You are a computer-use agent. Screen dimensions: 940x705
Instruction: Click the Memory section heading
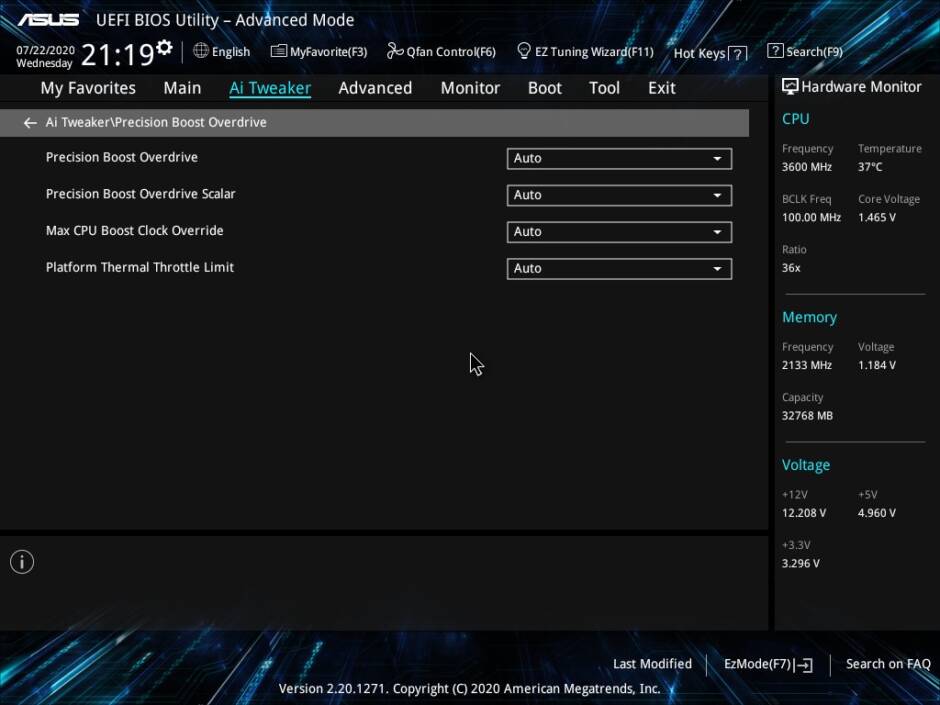tap(809, 317)
